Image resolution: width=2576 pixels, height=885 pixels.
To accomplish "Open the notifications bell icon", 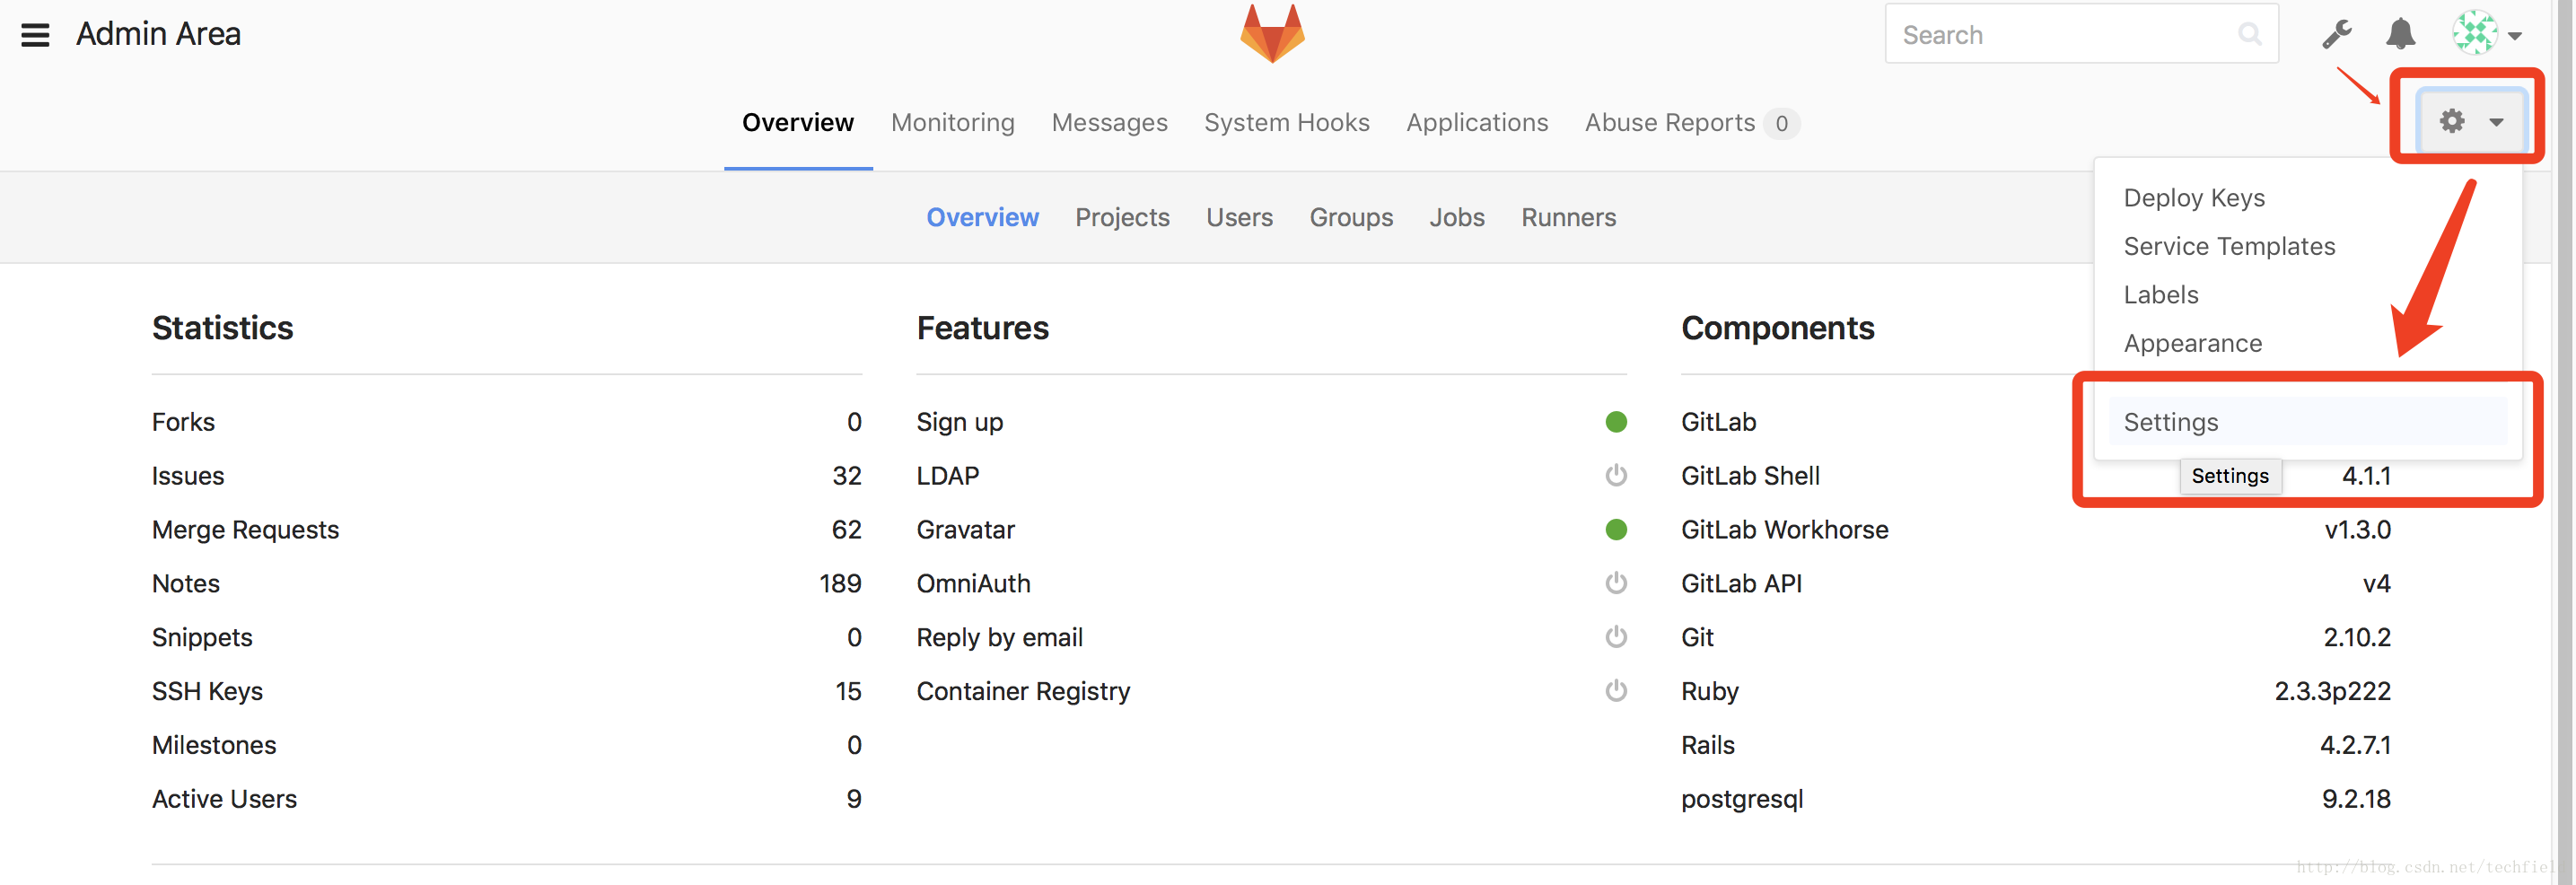I will pos(2400,34).
